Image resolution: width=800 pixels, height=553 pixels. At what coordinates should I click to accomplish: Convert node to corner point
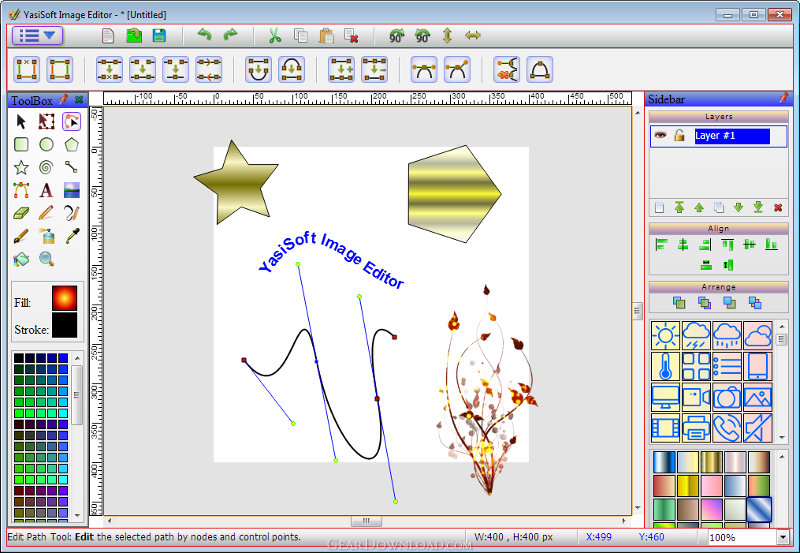tap(457, 70)
